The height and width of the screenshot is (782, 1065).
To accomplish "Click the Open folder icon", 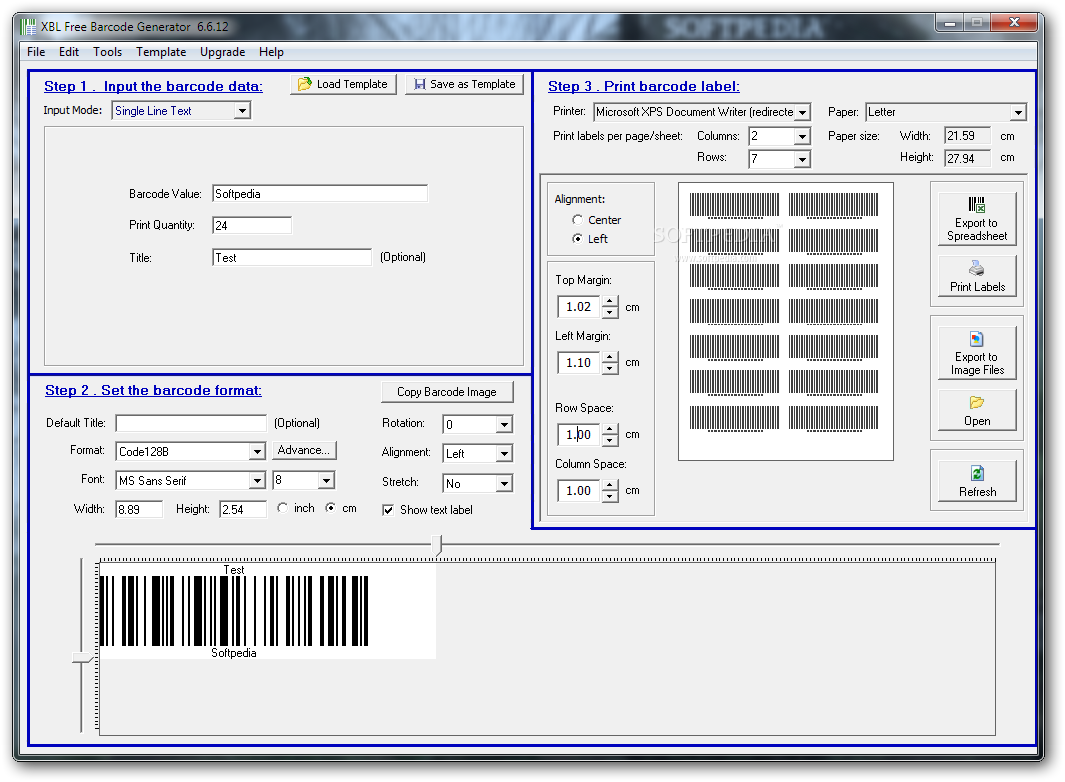I will [977, 402].
